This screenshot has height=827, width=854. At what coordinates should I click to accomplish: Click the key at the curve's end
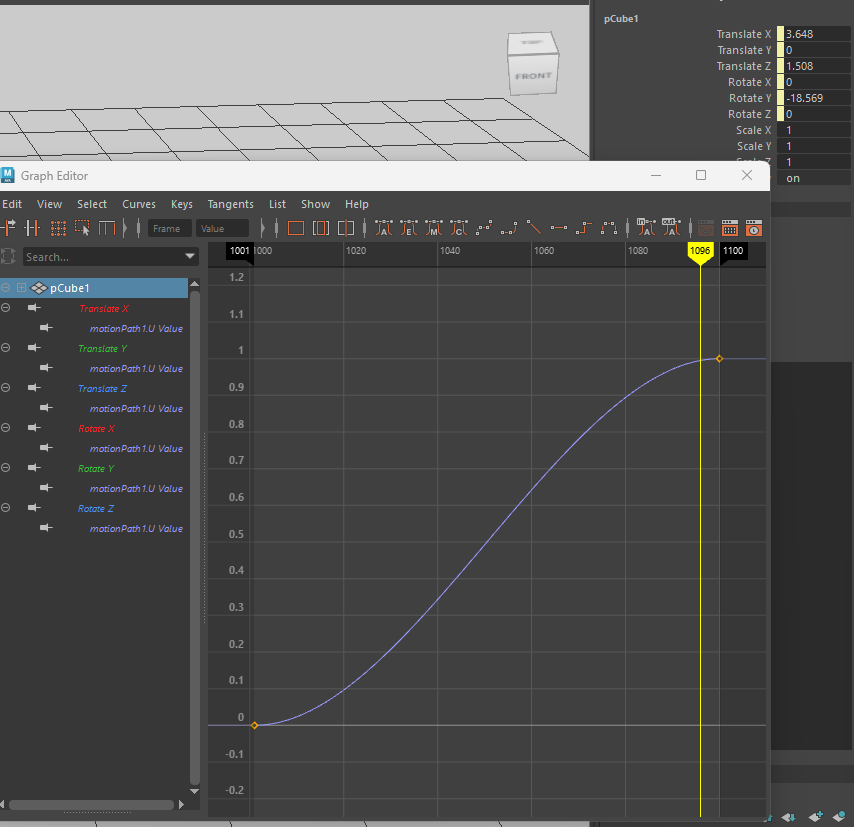click(x=719, y=358)
